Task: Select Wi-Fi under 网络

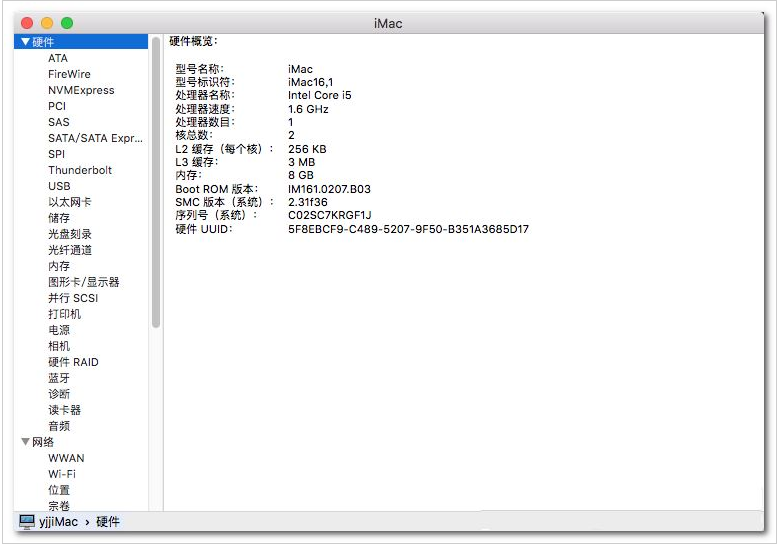Action: point(62,474)
